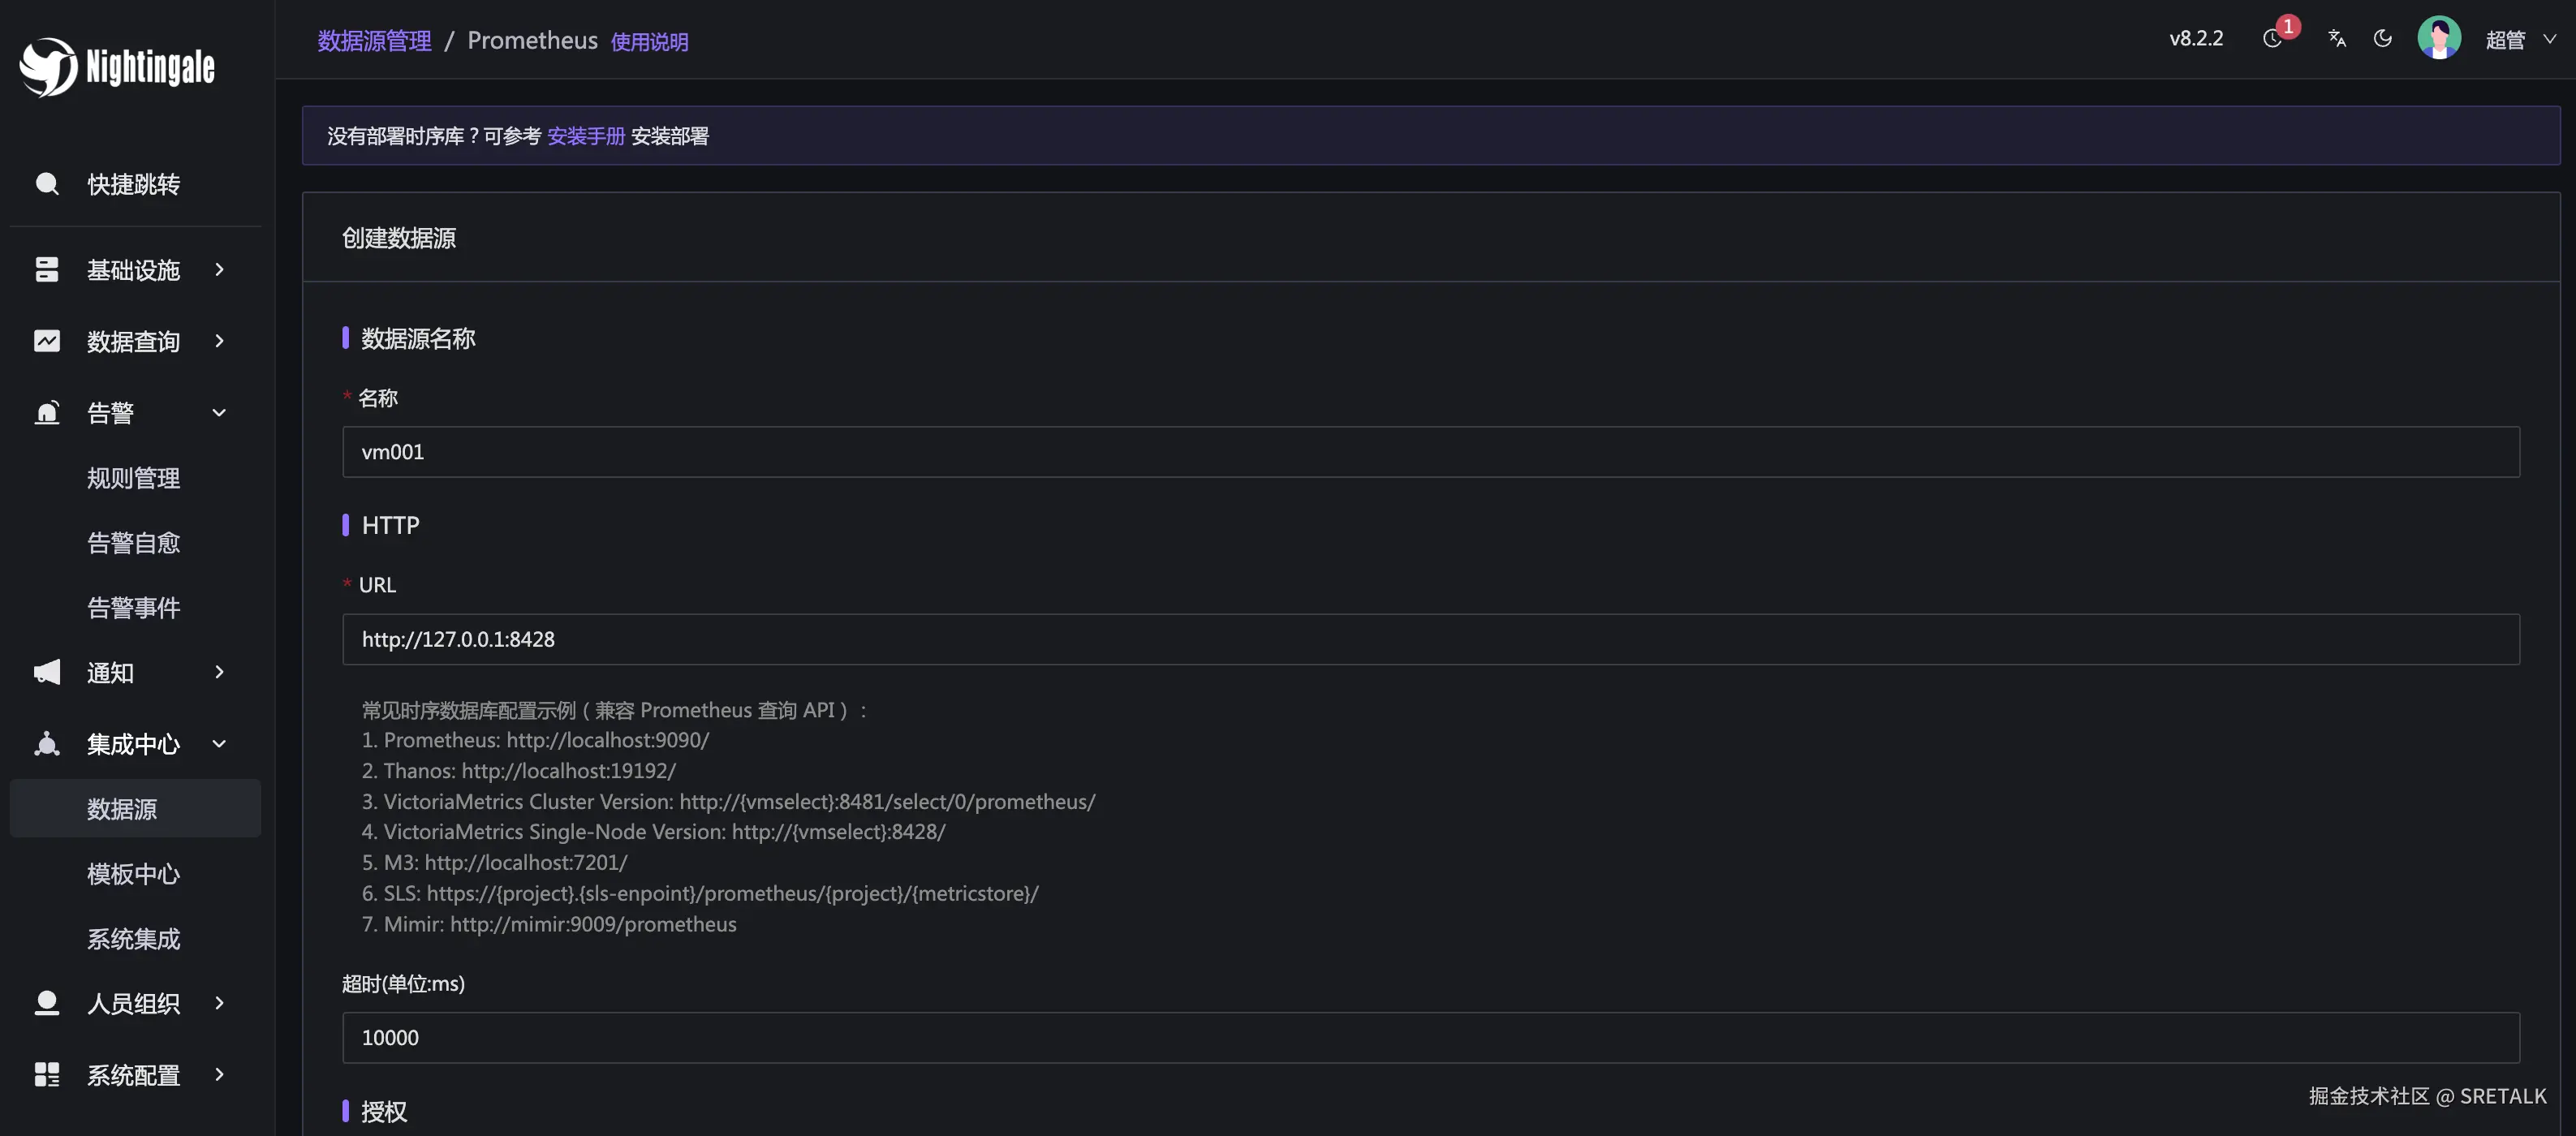Screen dimensions: 2576x1136
Task: Expand the 人员组织 menu chevron
Action: [x=219, y=1003]
